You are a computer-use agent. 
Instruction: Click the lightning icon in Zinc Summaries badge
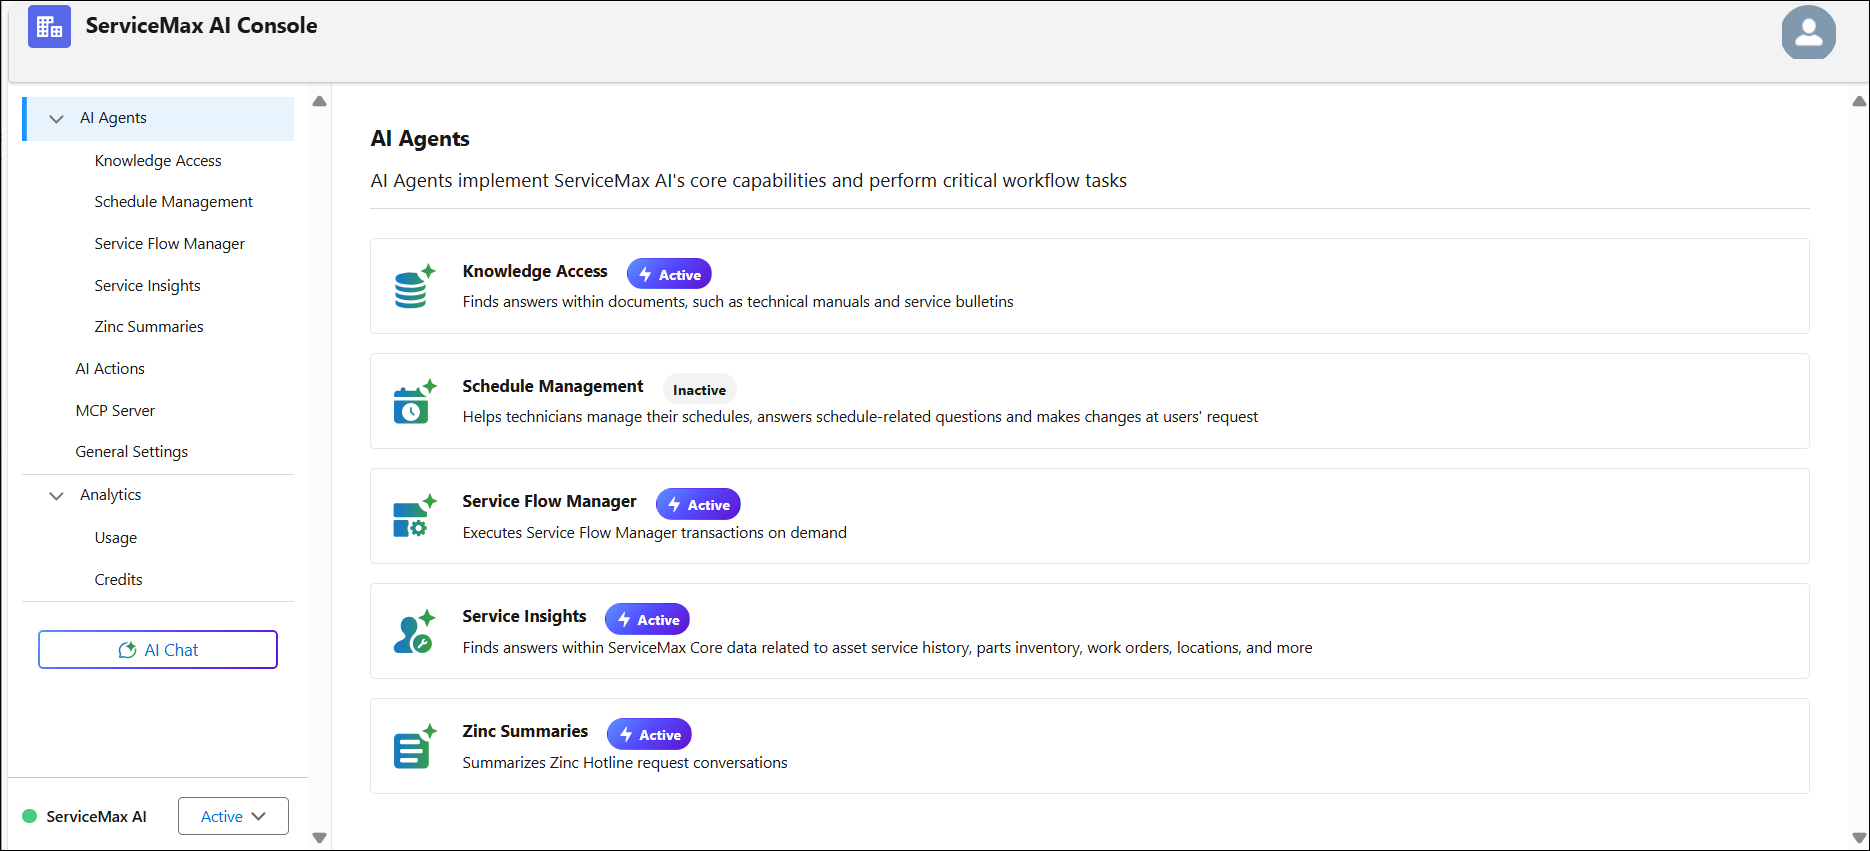tap(626, 734)
